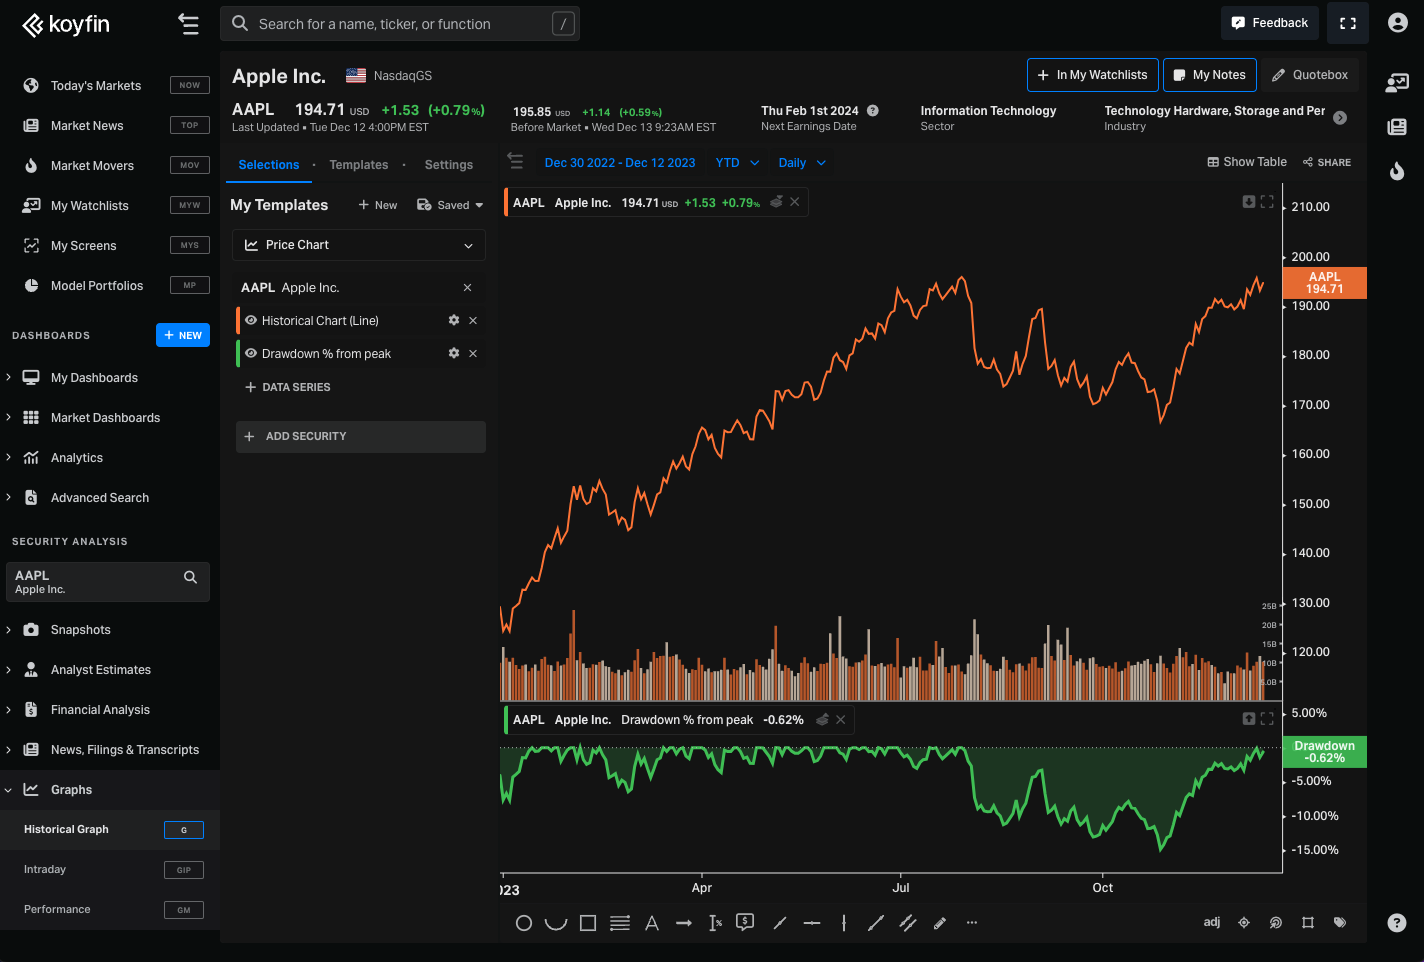Click the YTD date range control
1424x962 pixels.
[x=736, y=162]
